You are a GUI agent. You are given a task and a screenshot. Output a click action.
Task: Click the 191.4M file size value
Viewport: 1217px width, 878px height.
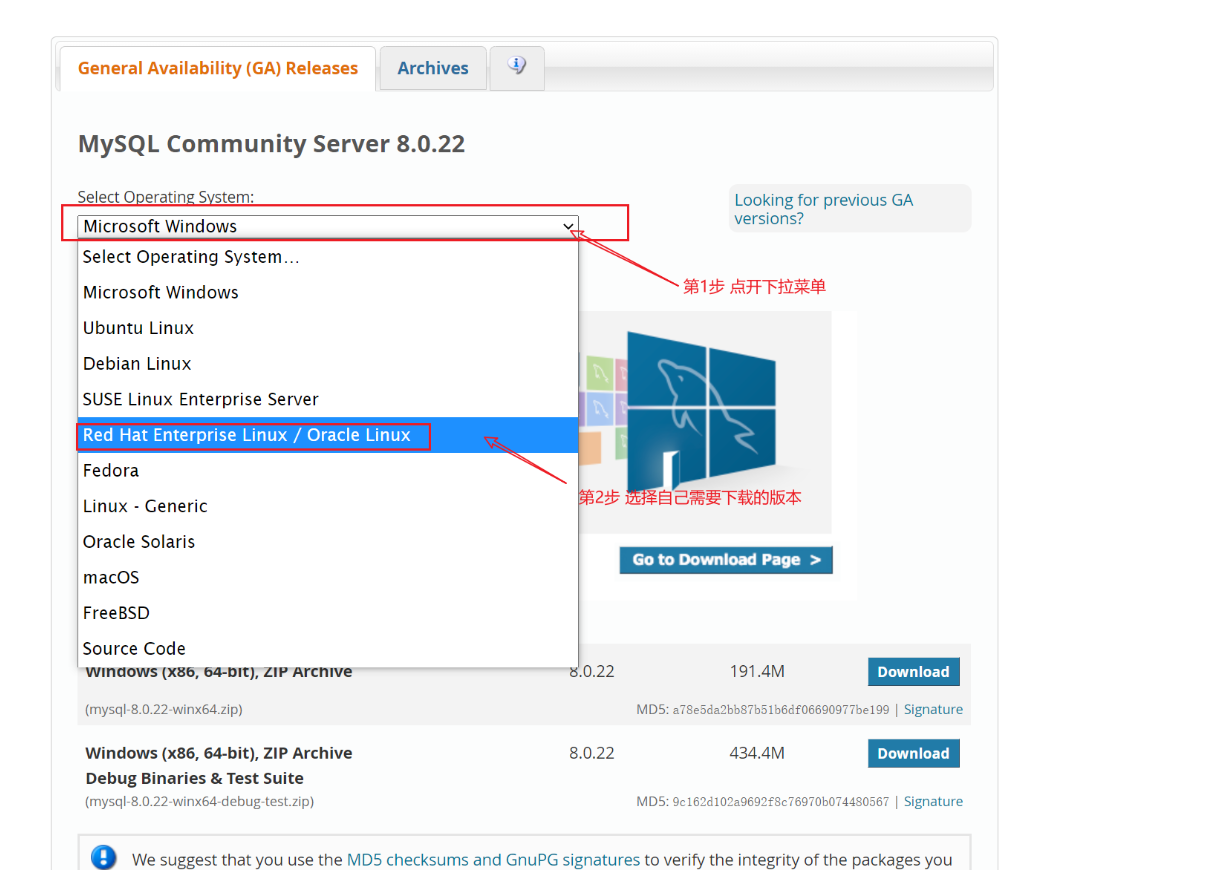(x=757, y=672)
